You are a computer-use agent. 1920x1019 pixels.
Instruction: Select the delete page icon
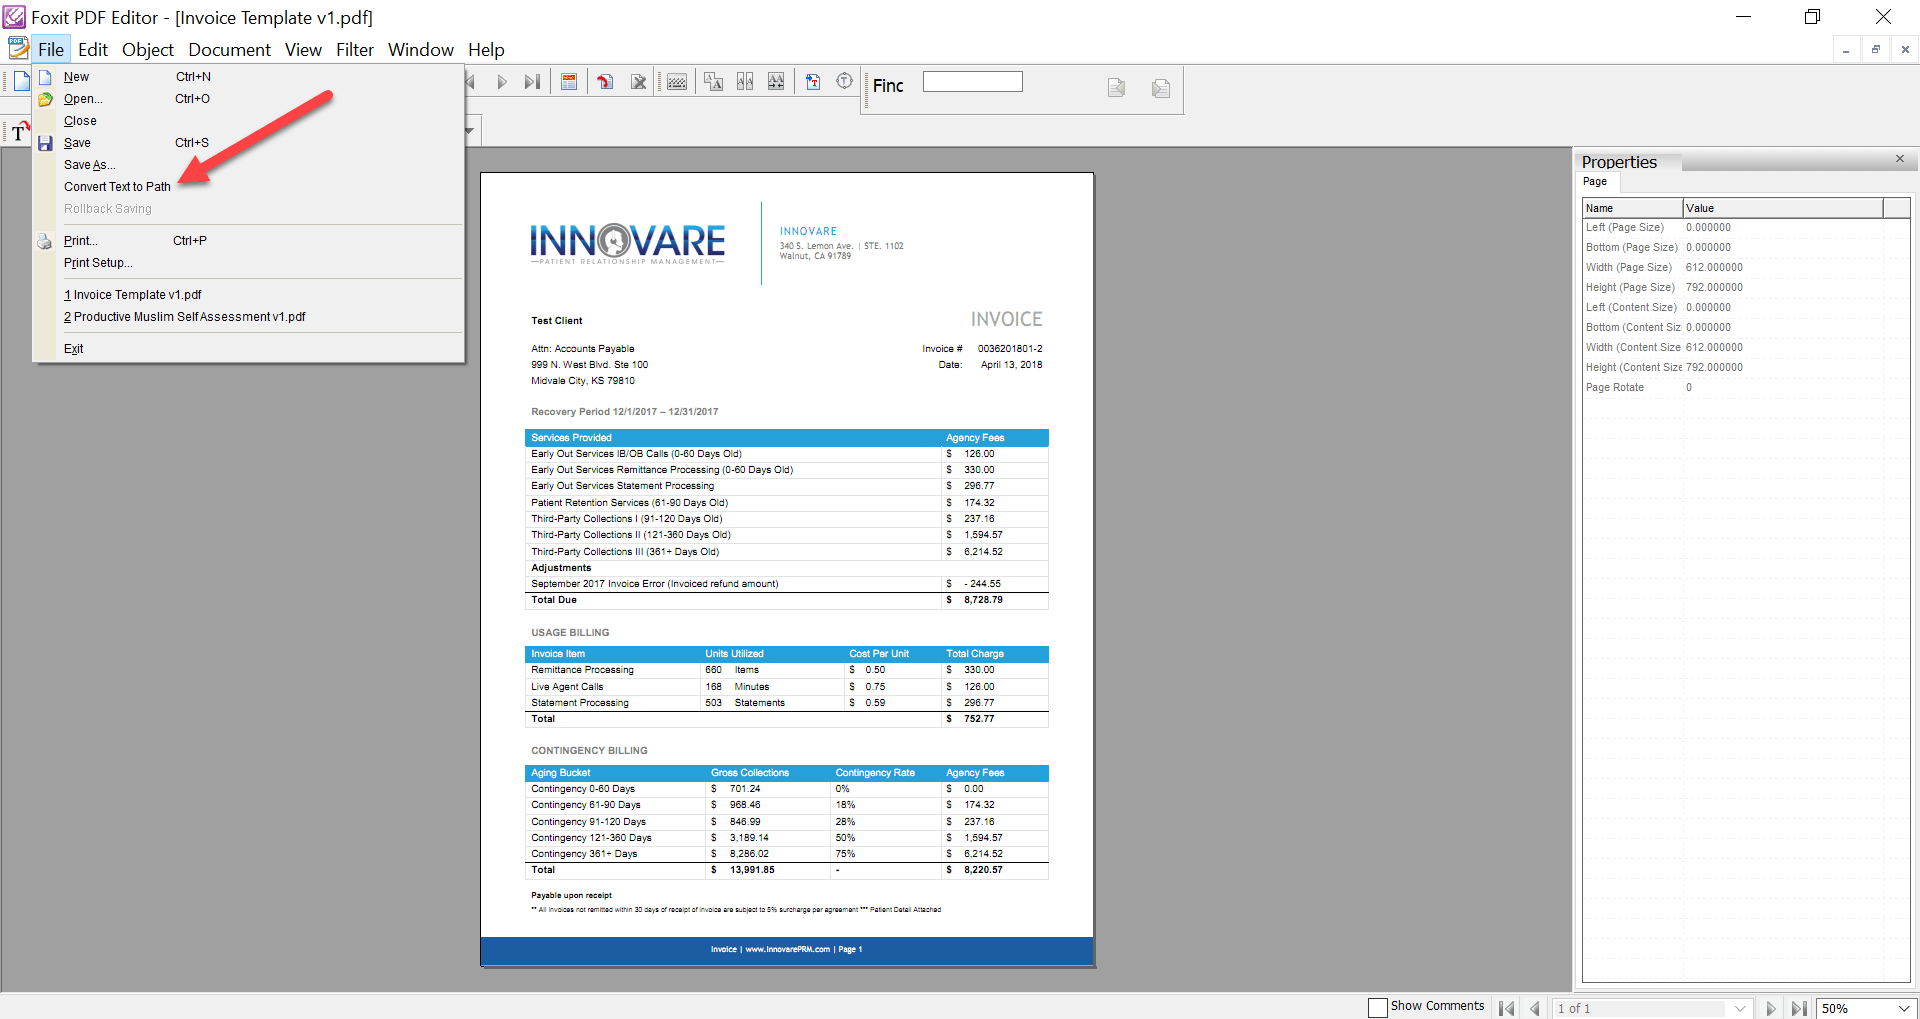coord(639,82)
